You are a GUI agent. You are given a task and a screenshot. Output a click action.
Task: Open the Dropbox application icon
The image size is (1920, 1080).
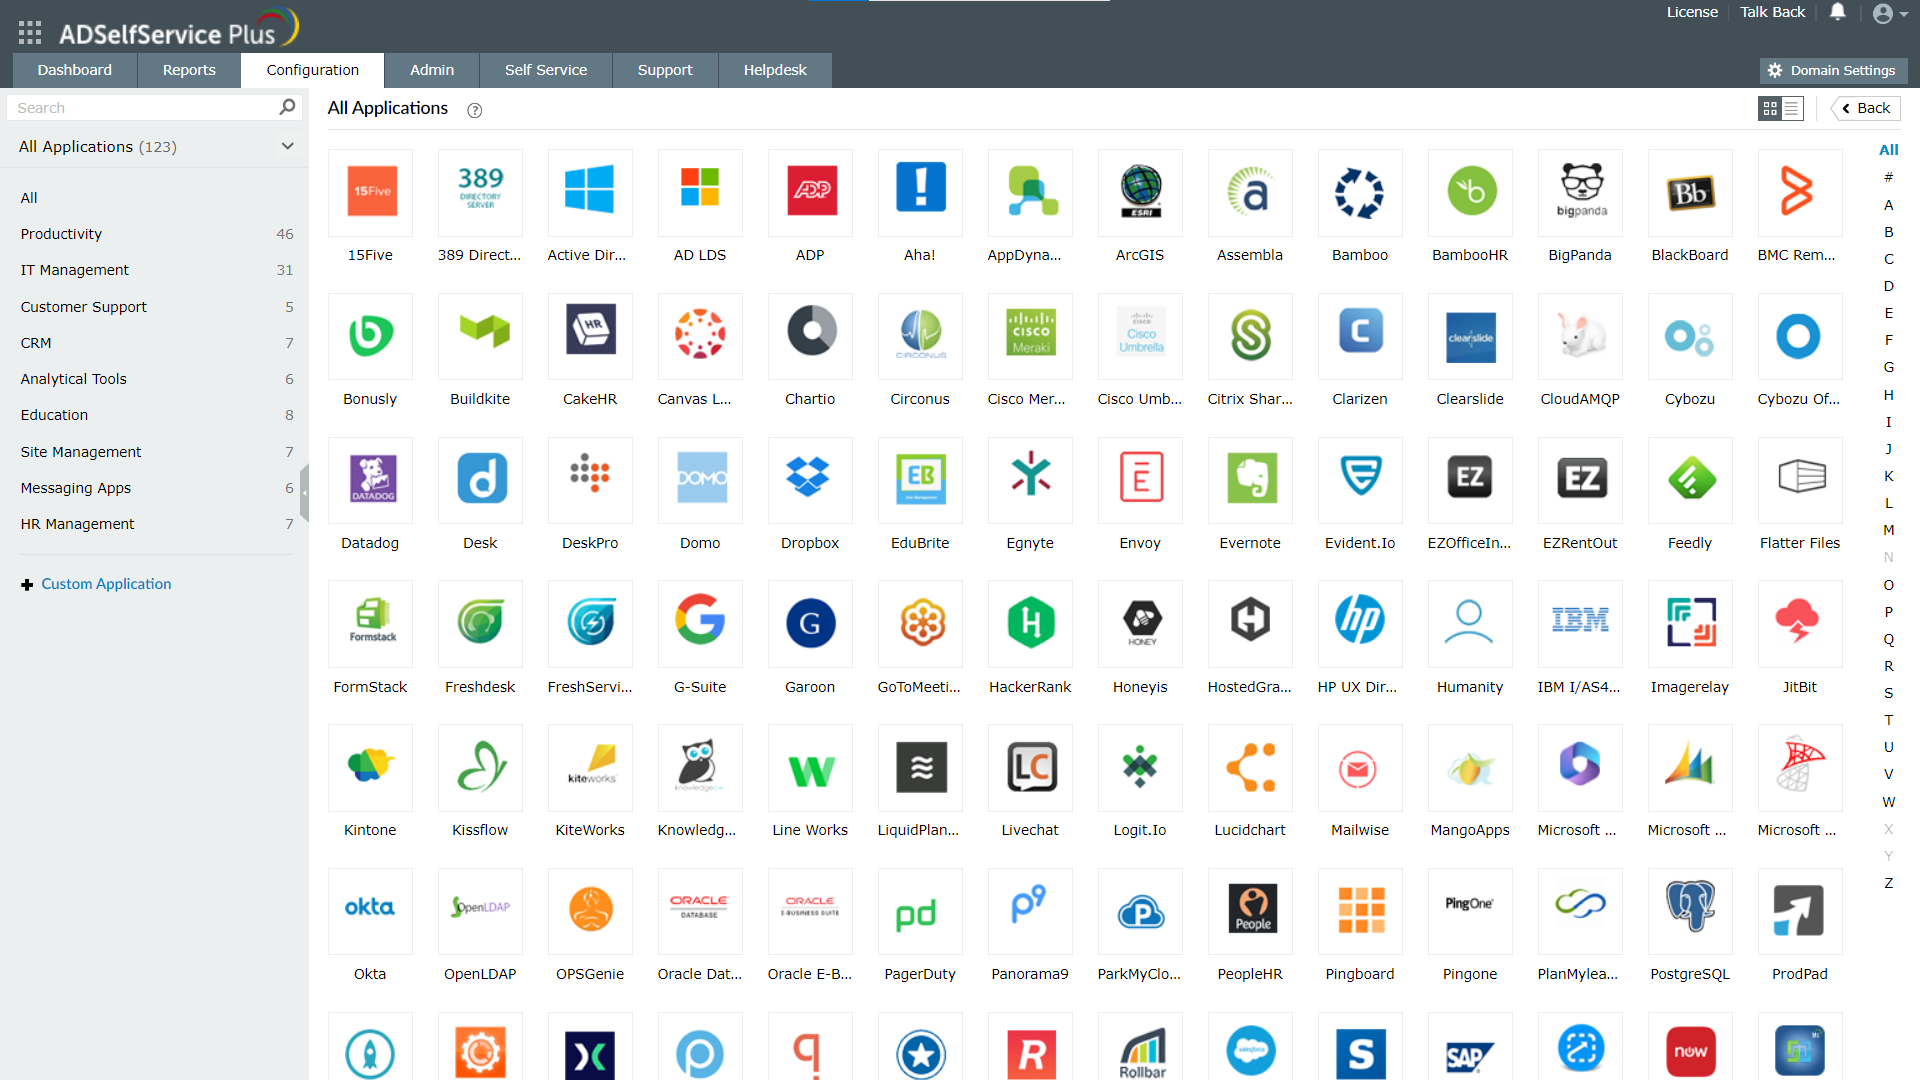point(809,479)
